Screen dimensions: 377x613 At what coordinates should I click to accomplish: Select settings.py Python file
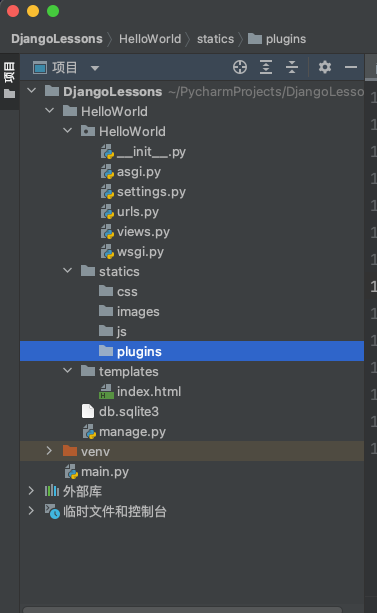[x=143, y=192]
